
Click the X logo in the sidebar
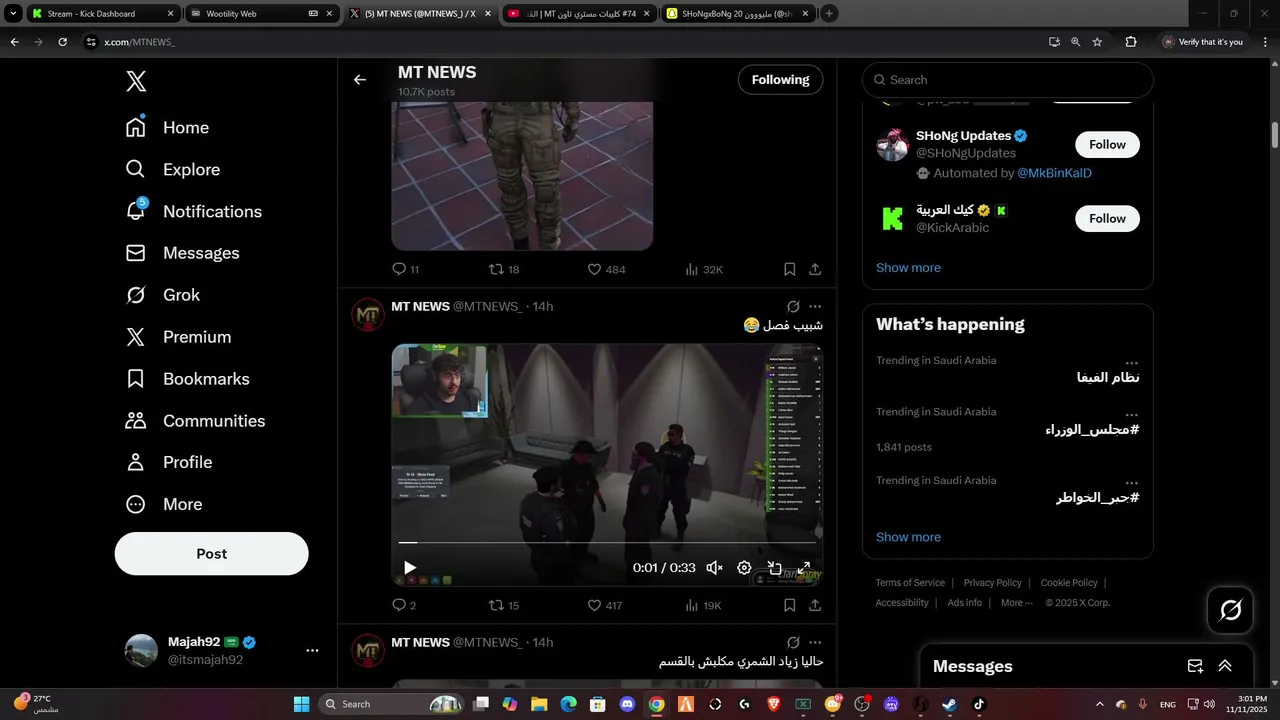click(136, 82)
